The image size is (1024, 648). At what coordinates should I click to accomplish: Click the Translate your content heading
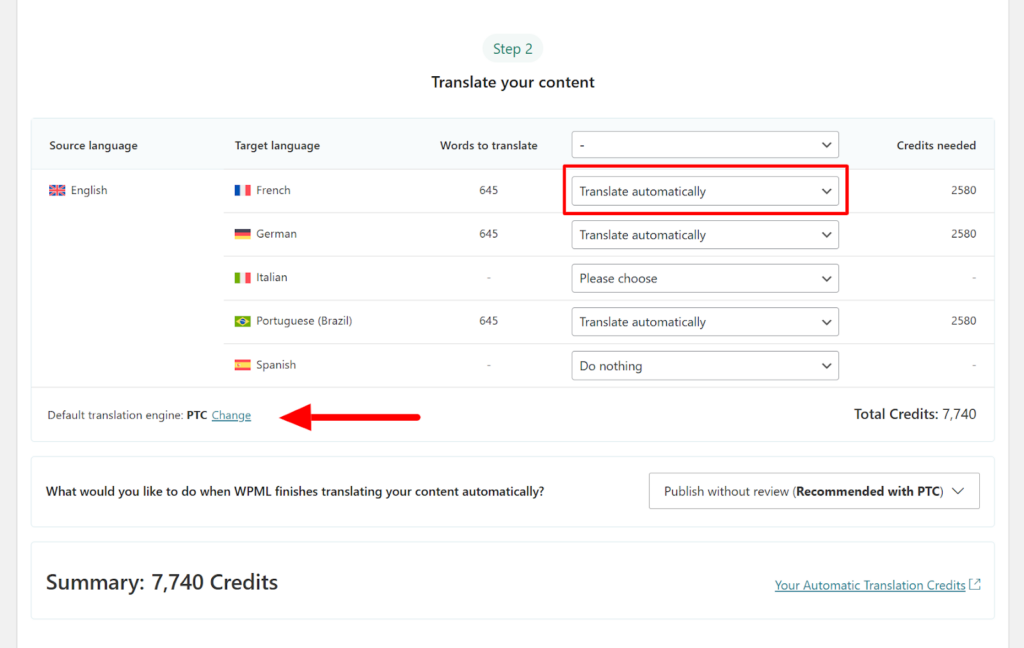(512, 82)
